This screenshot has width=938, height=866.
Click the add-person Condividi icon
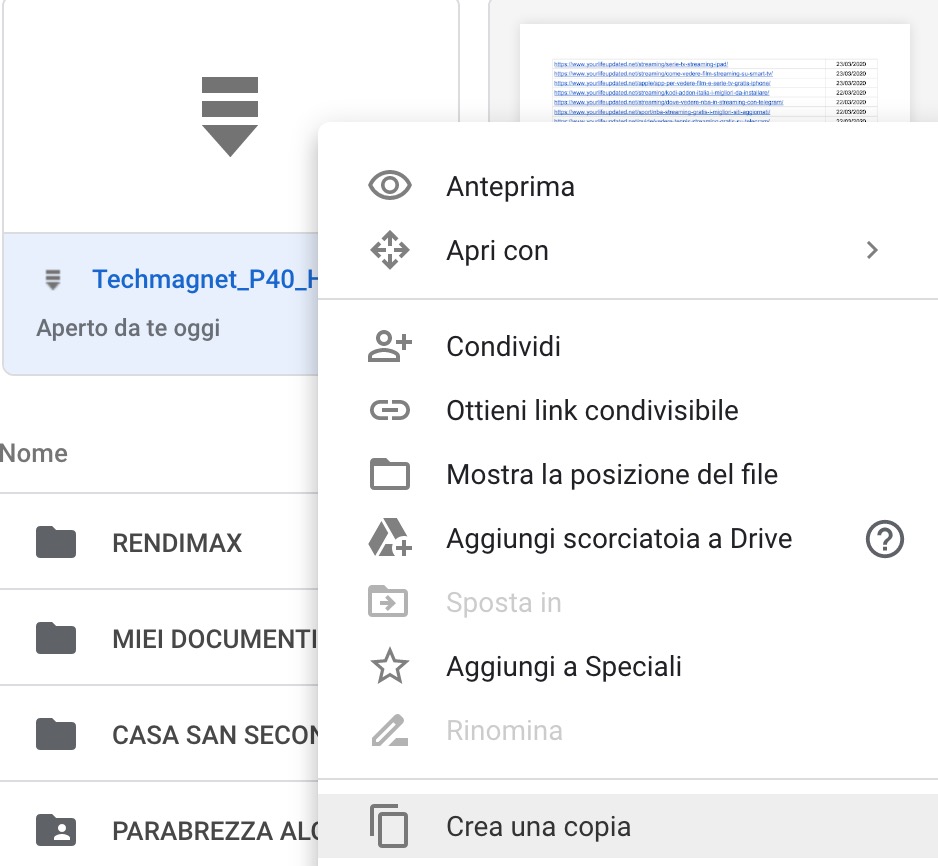pos(389,347)
